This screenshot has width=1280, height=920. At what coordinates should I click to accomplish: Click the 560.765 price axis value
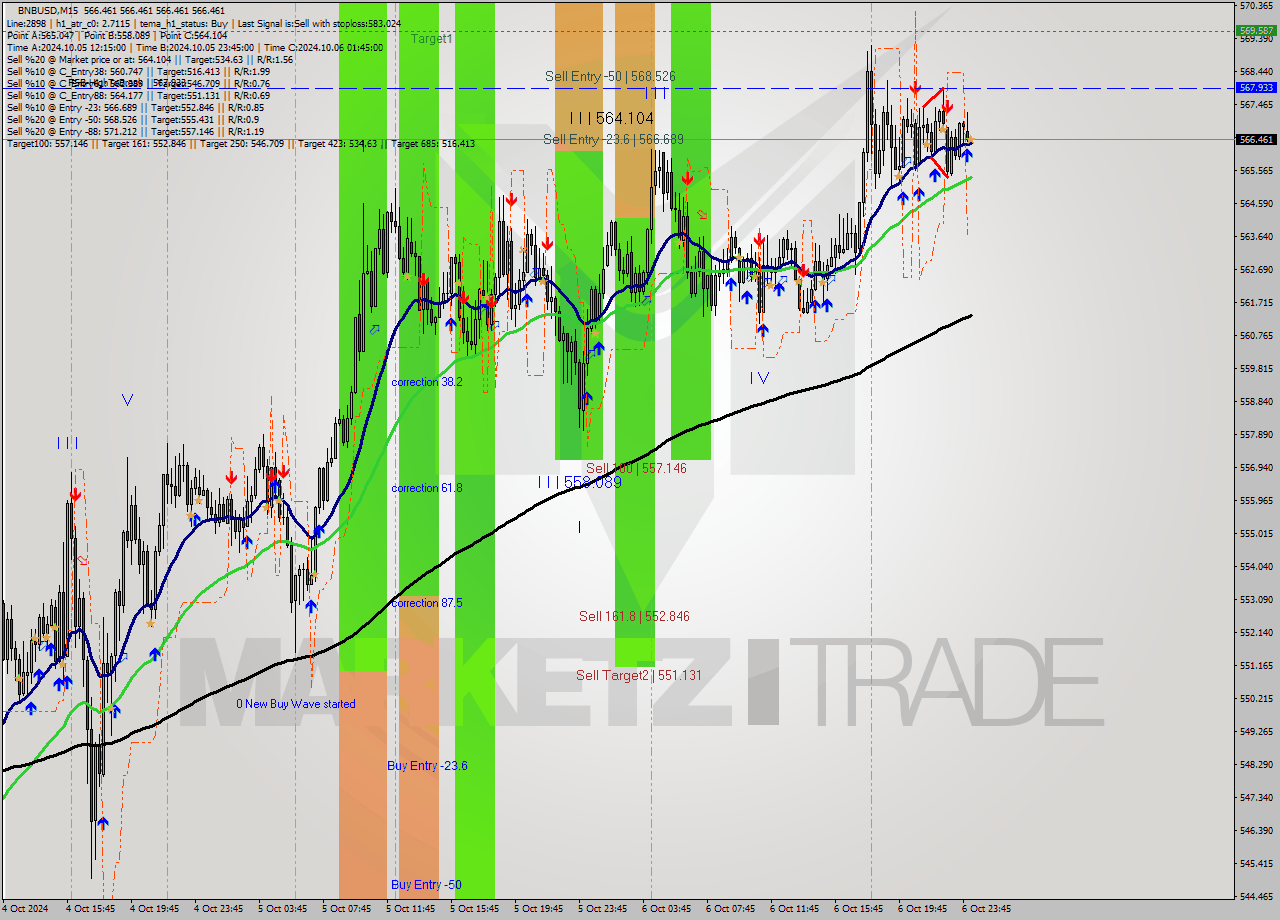(x=1256, y=336)
